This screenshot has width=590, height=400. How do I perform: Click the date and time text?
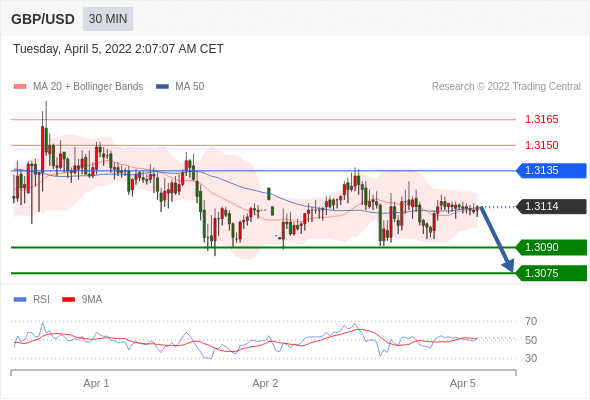(x=118, y=49)
